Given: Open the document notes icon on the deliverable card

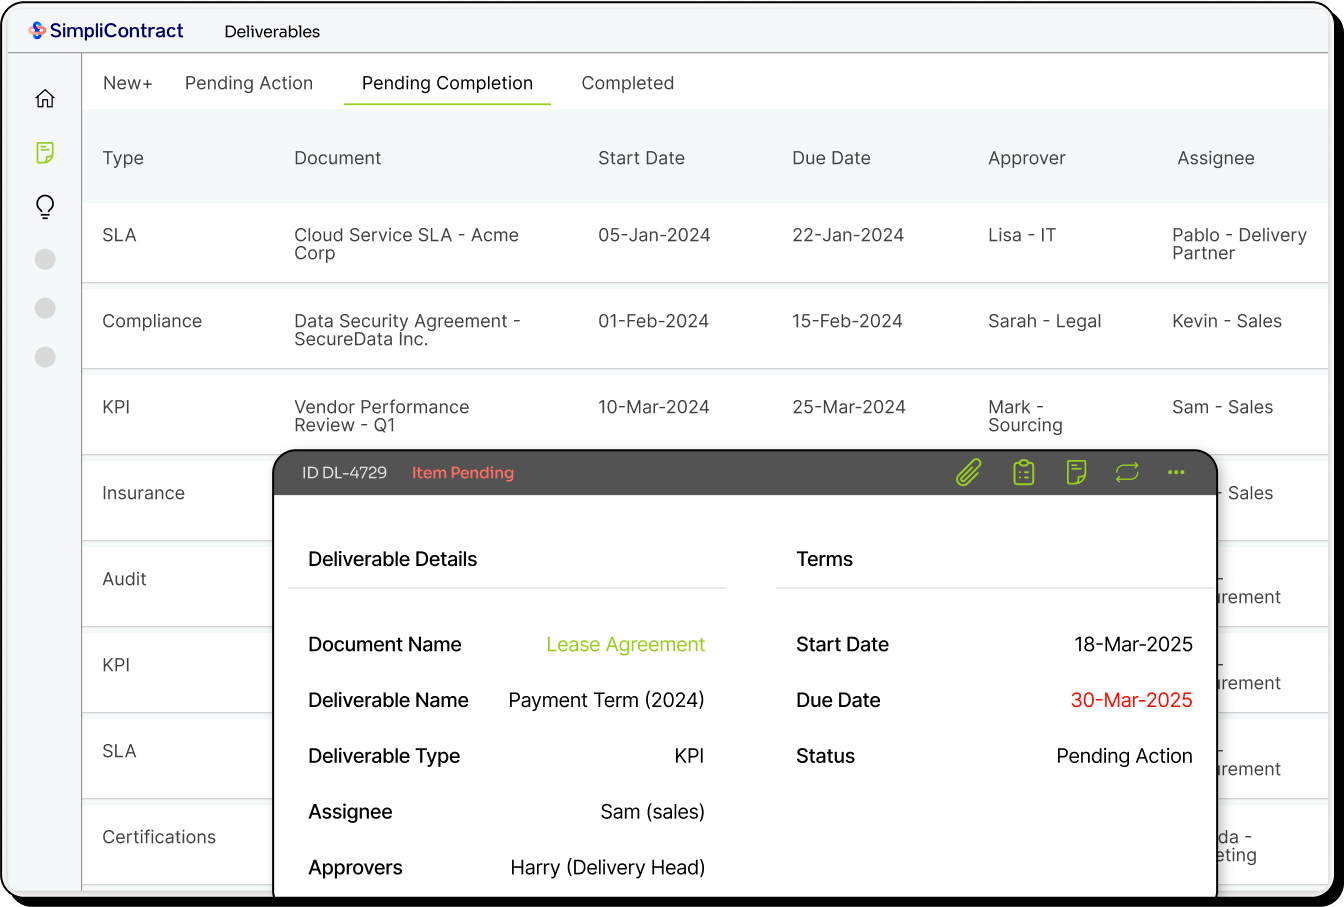Looking at the screenshot, I should click(1076, 472).
